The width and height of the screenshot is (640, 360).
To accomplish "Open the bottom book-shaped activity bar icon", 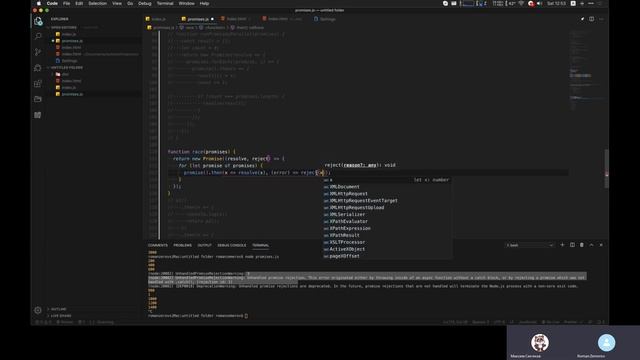I will pyautogui.click(x=38, y=115).
